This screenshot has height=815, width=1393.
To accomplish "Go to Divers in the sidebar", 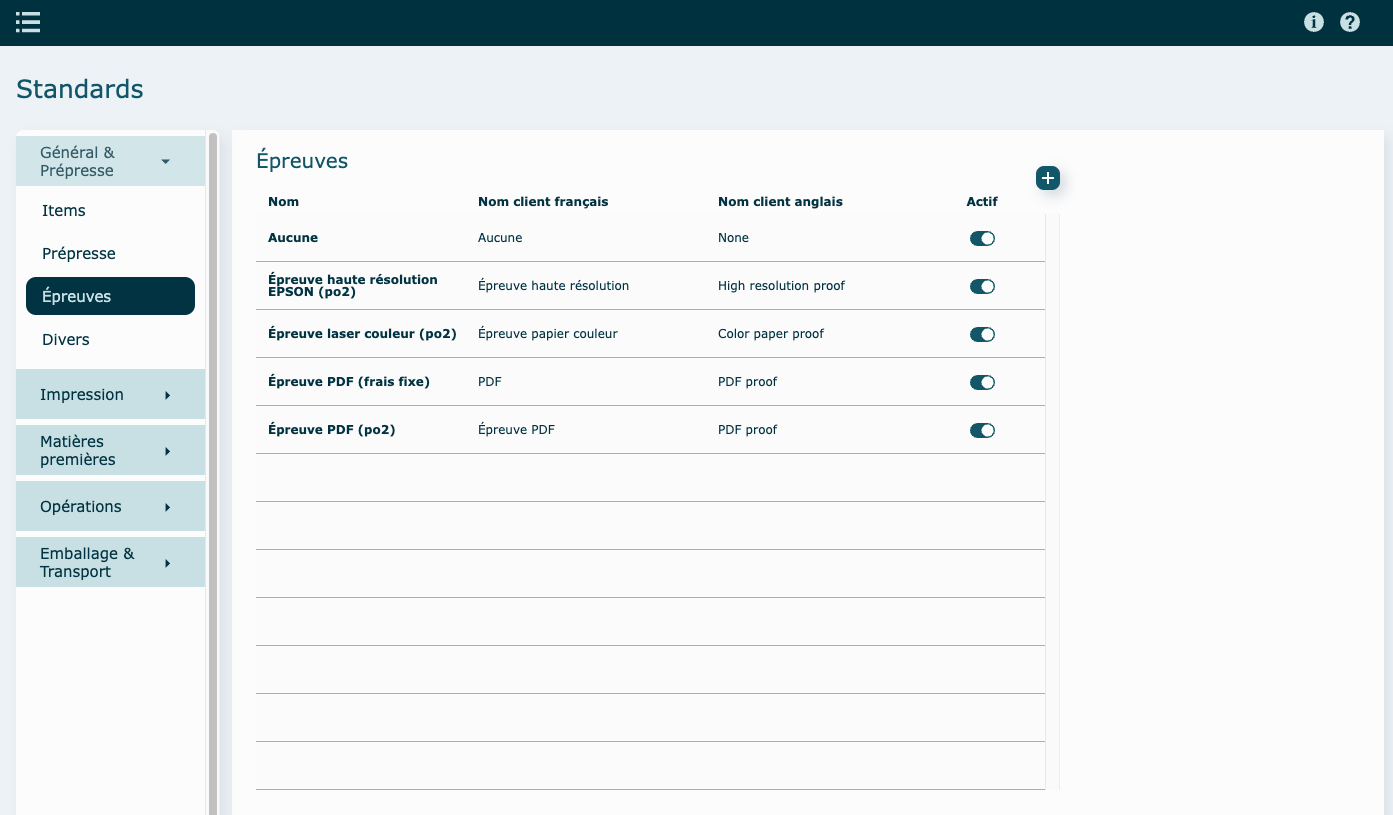I will coord(66,340).
